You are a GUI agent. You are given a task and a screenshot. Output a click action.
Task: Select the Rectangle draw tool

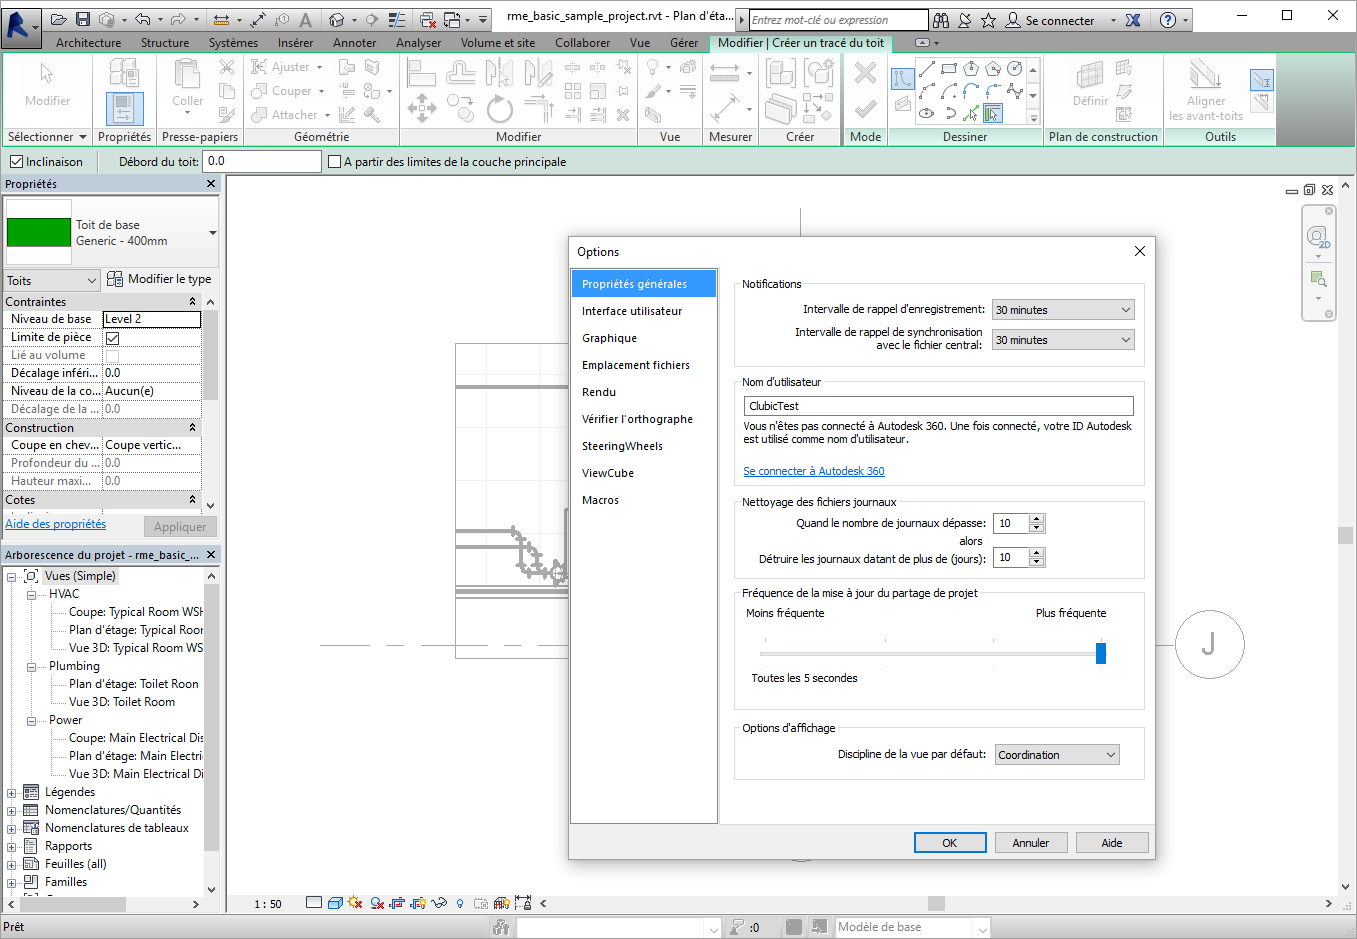click(x=949, y=69)
